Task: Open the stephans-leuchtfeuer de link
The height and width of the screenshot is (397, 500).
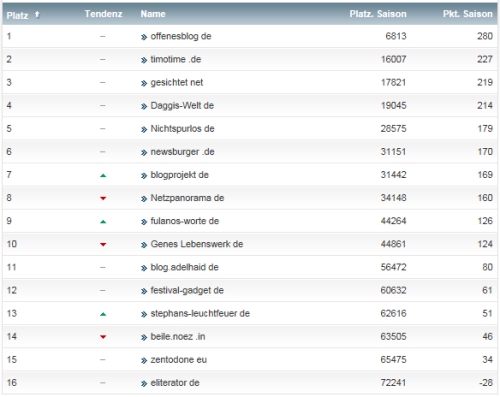Action: (x=200, y=313)
